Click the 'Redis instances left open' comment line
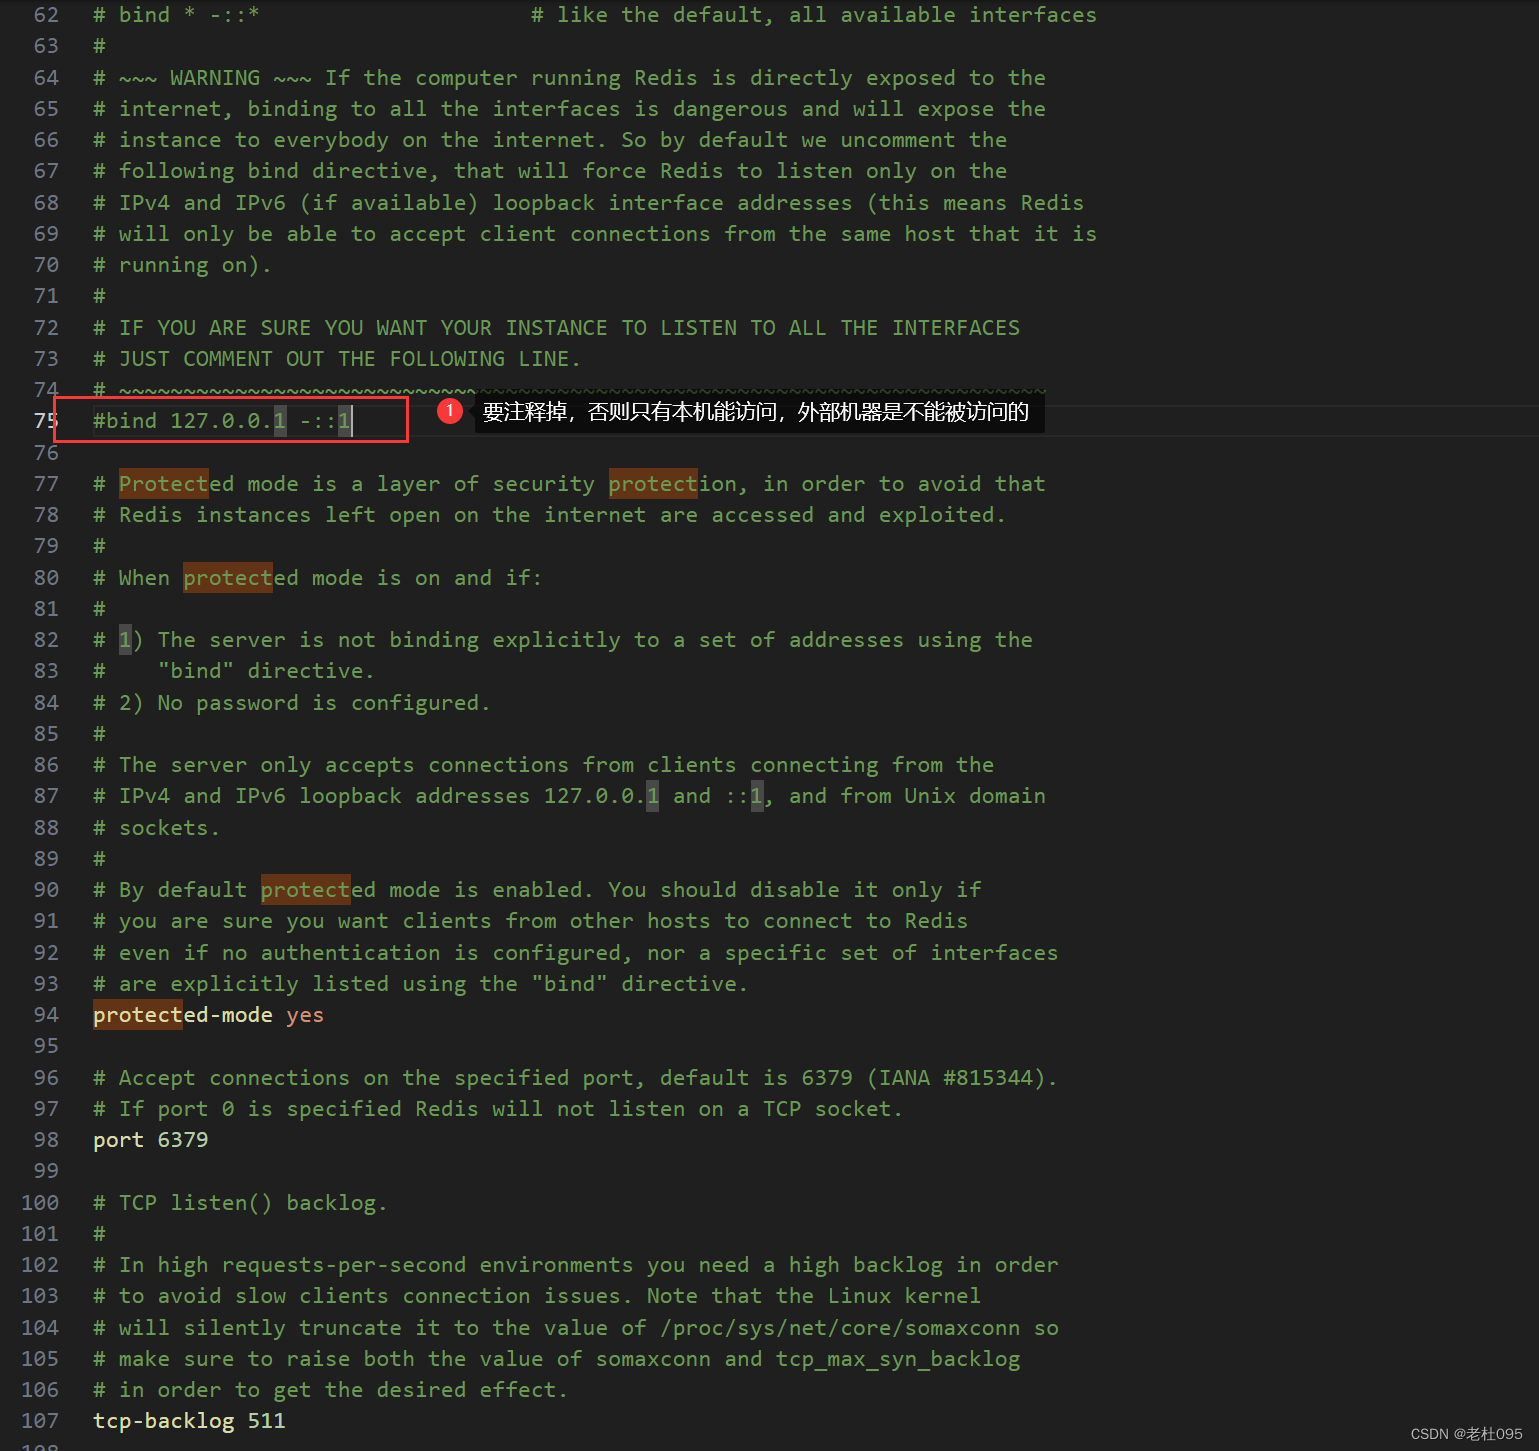1539x1451 pixels. click(549, 515)
